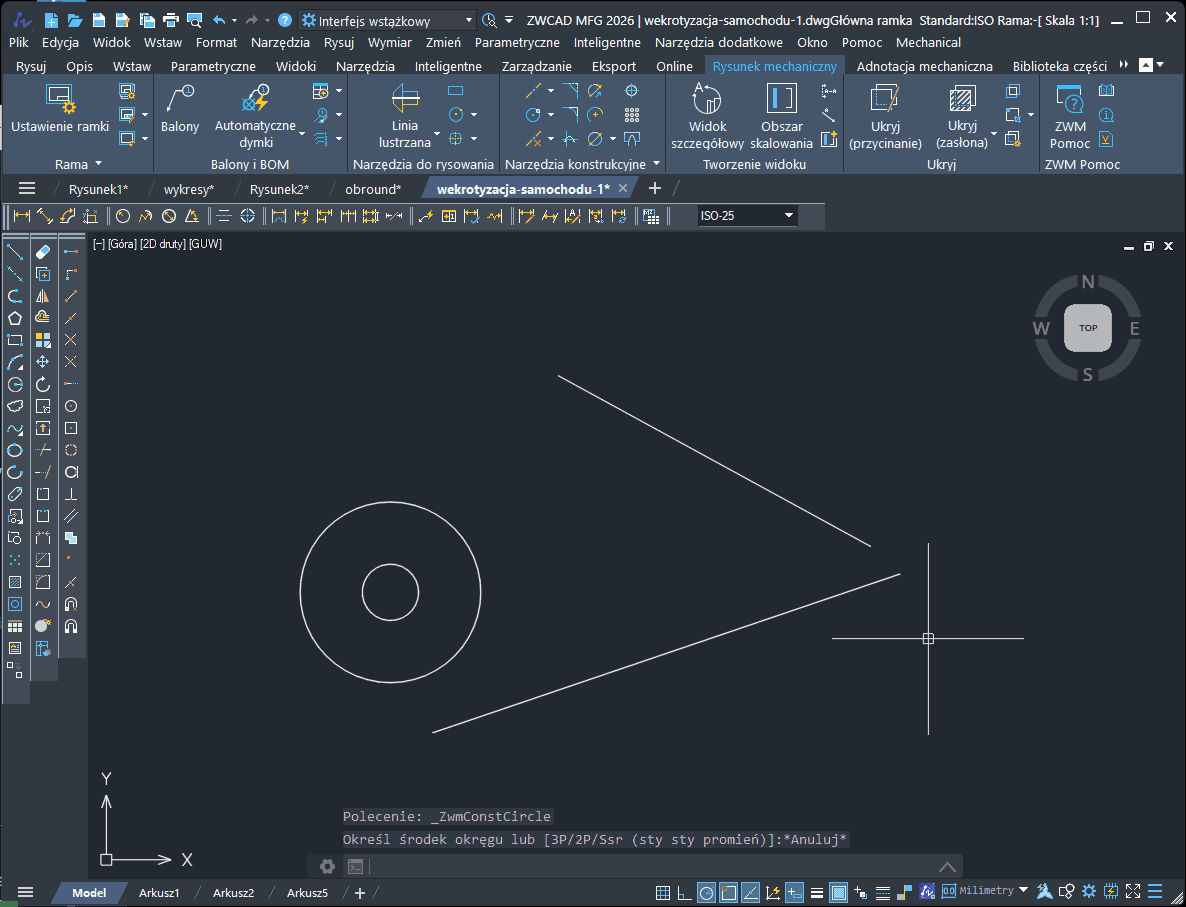The image size is (1186, 907).
Task: Open the Interfejs wstążkowy workspace dropdown
Action: pyautogui.click(x=469, y=20)
